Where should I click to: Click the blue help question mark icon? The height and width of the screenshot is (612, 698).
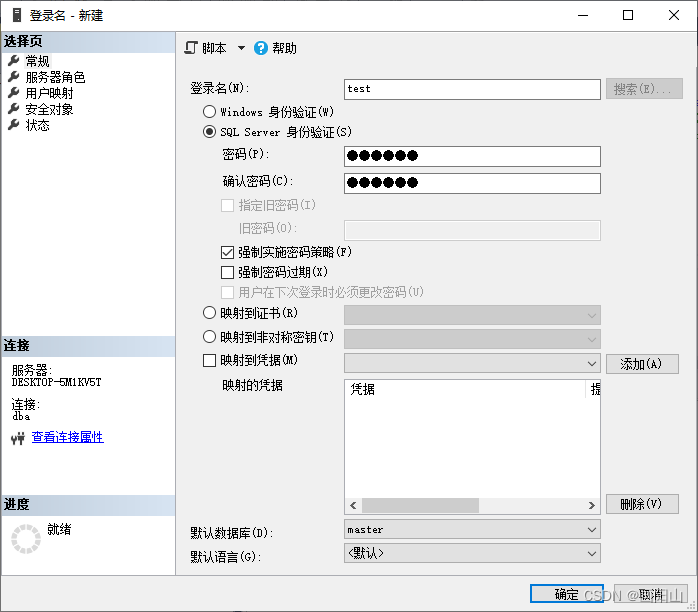coord(261,48)
